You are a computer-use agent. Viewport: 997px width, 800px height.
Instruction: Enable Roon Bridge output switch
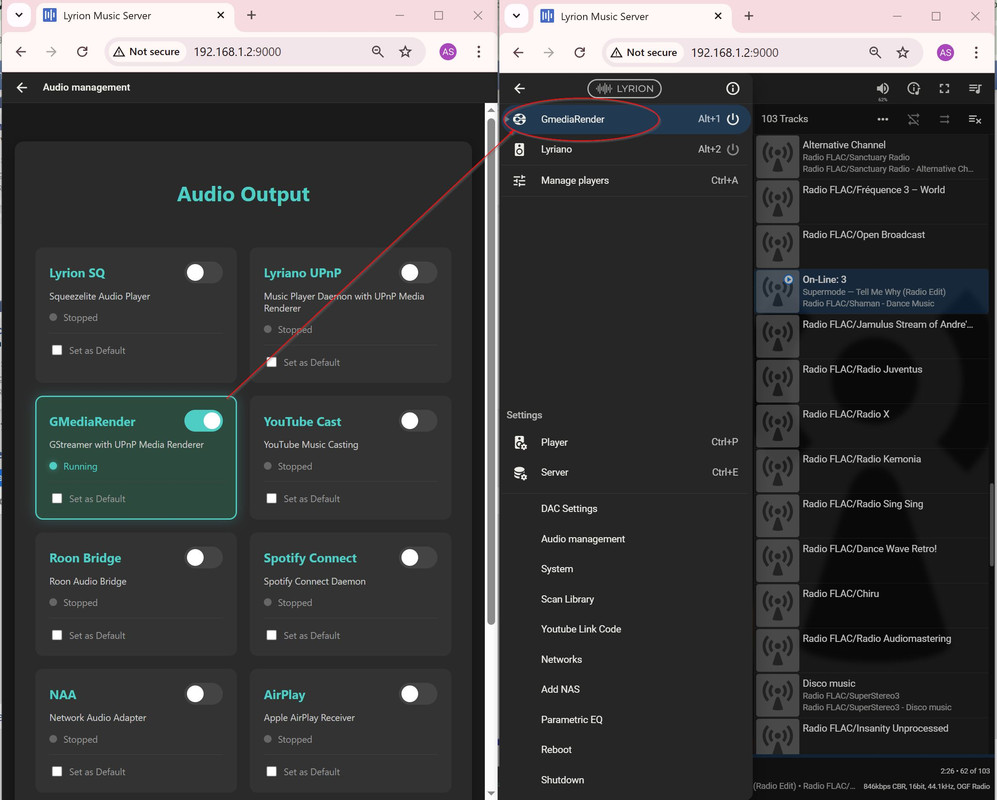(x=203, y=558)
